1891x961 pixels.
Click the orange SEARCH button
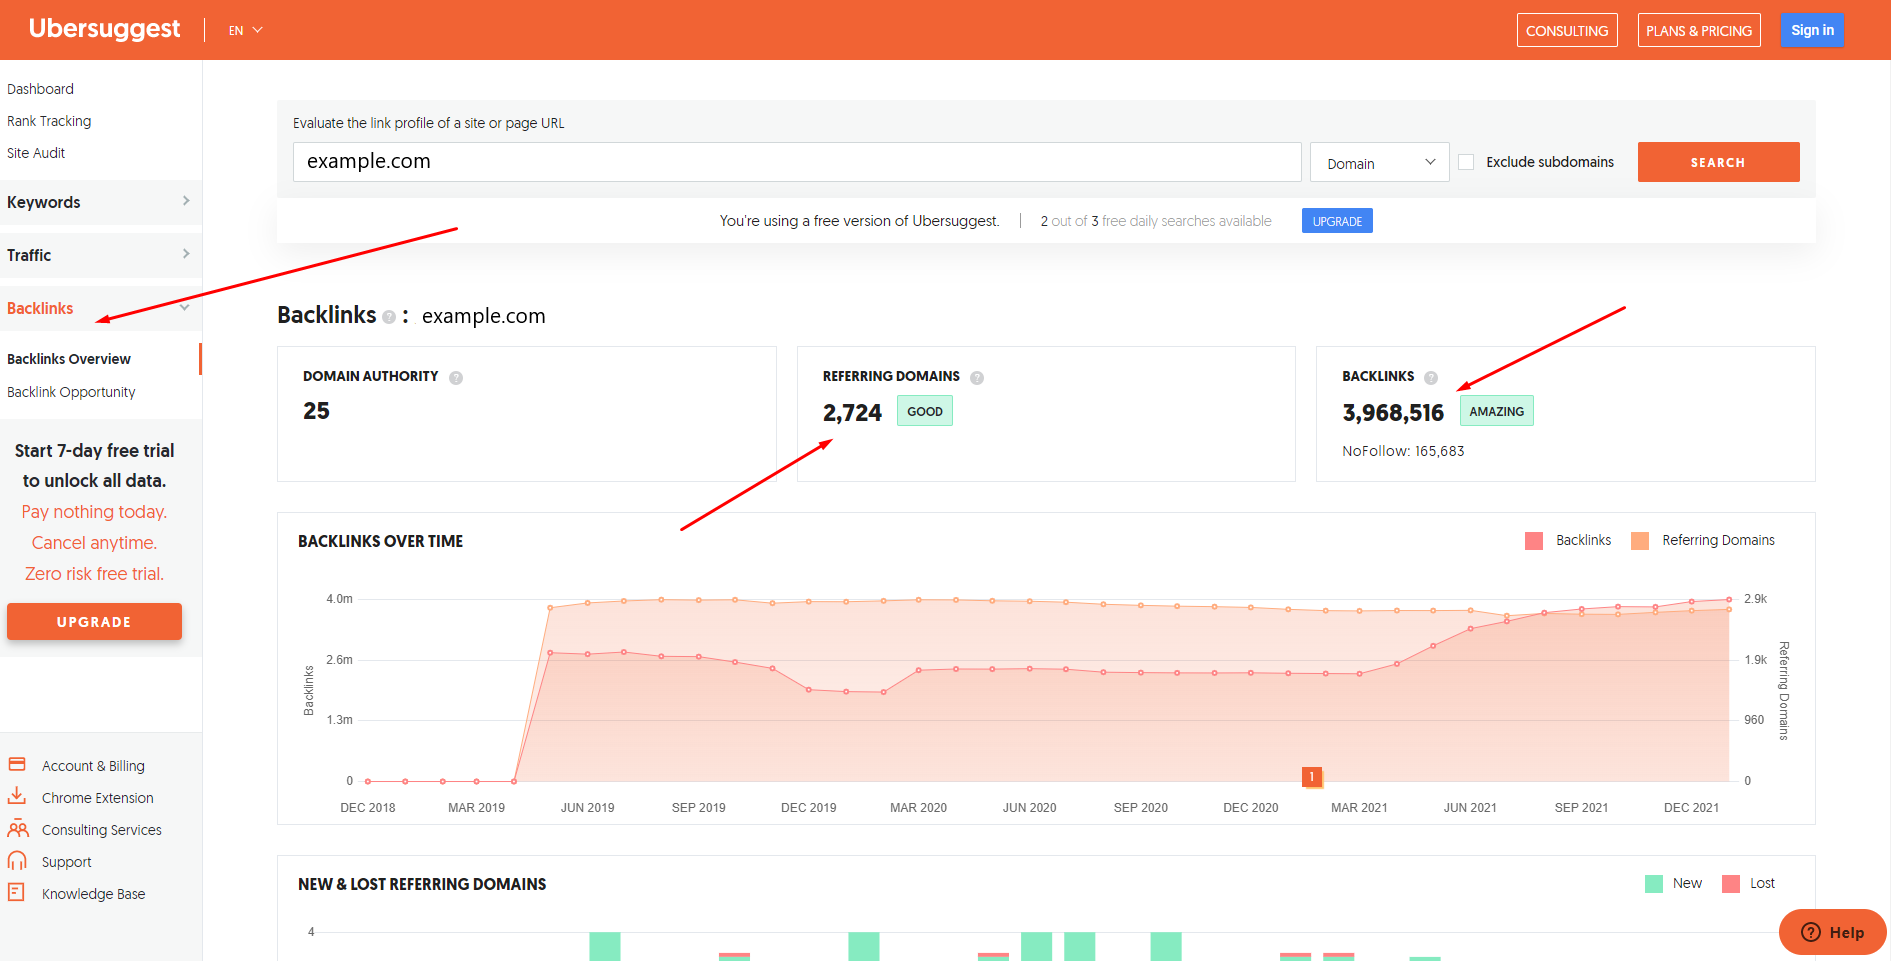[x=1718, y=162]
